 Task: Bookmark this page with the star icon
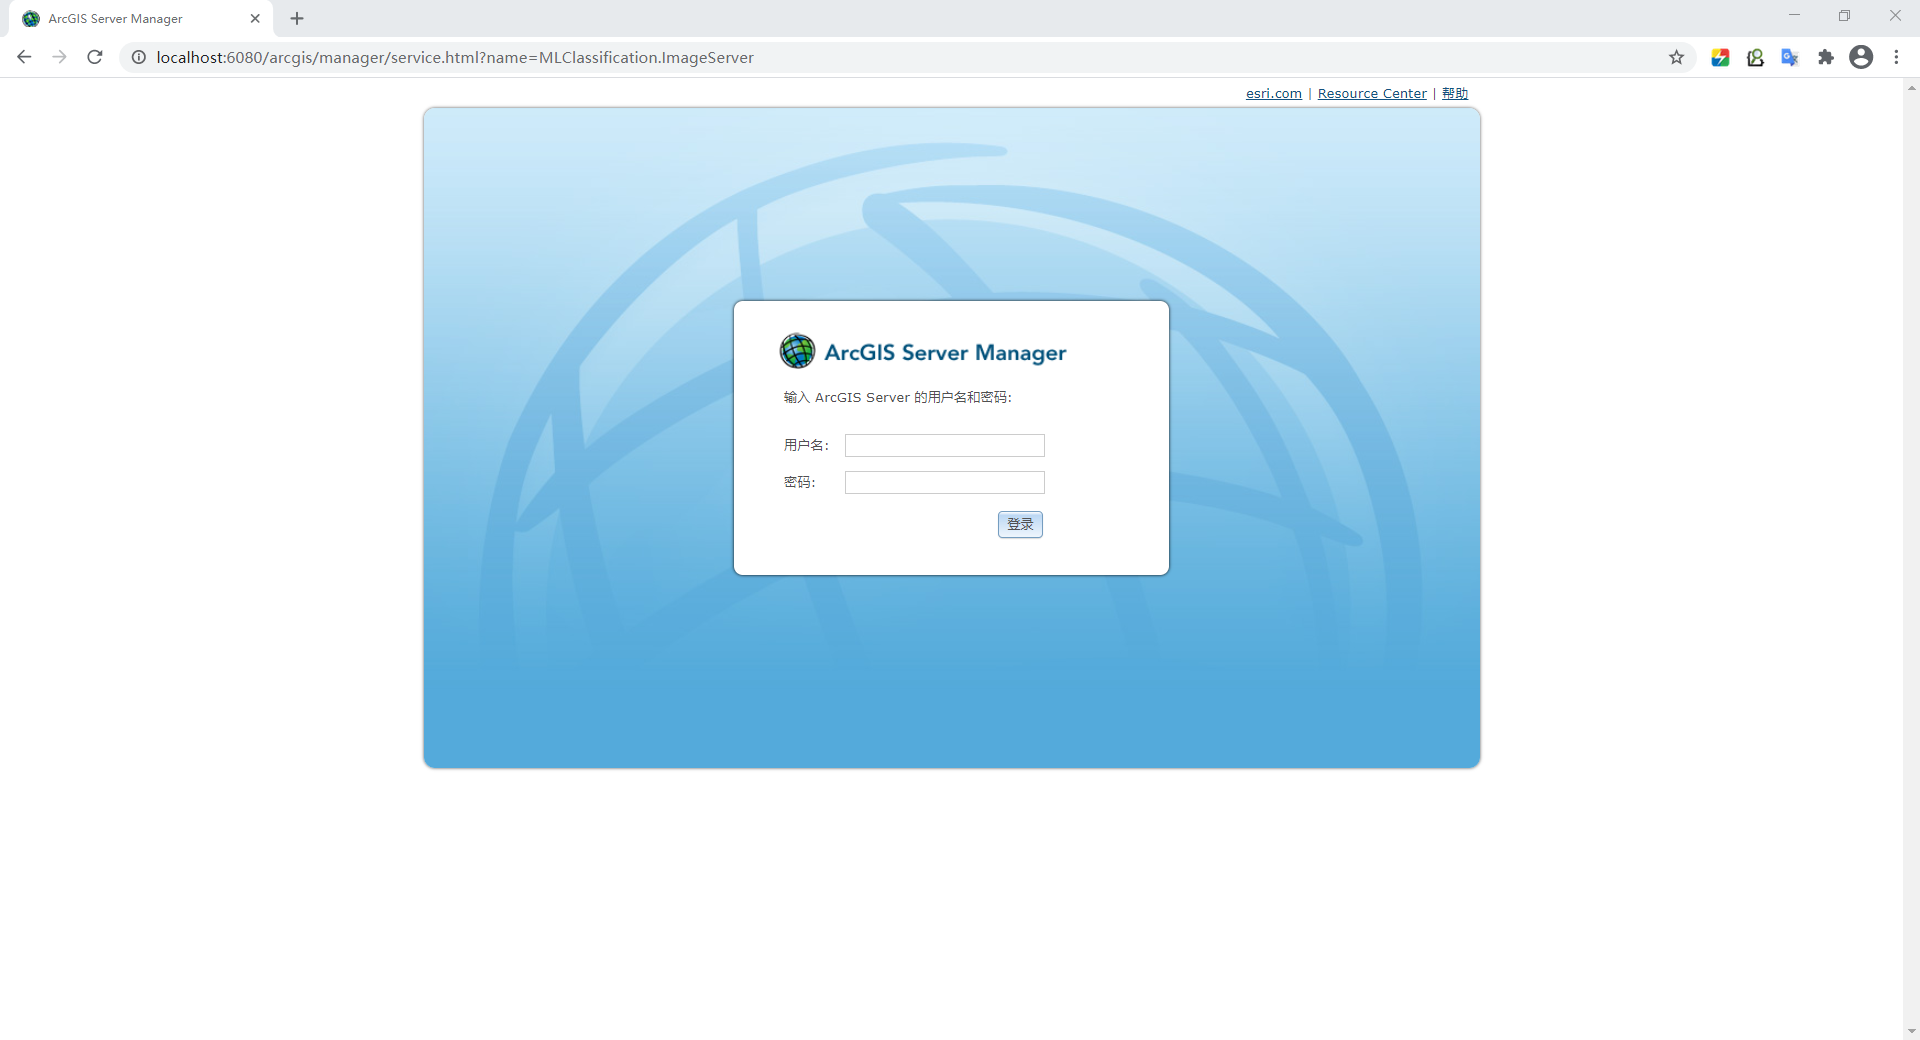coord(1677,57)
